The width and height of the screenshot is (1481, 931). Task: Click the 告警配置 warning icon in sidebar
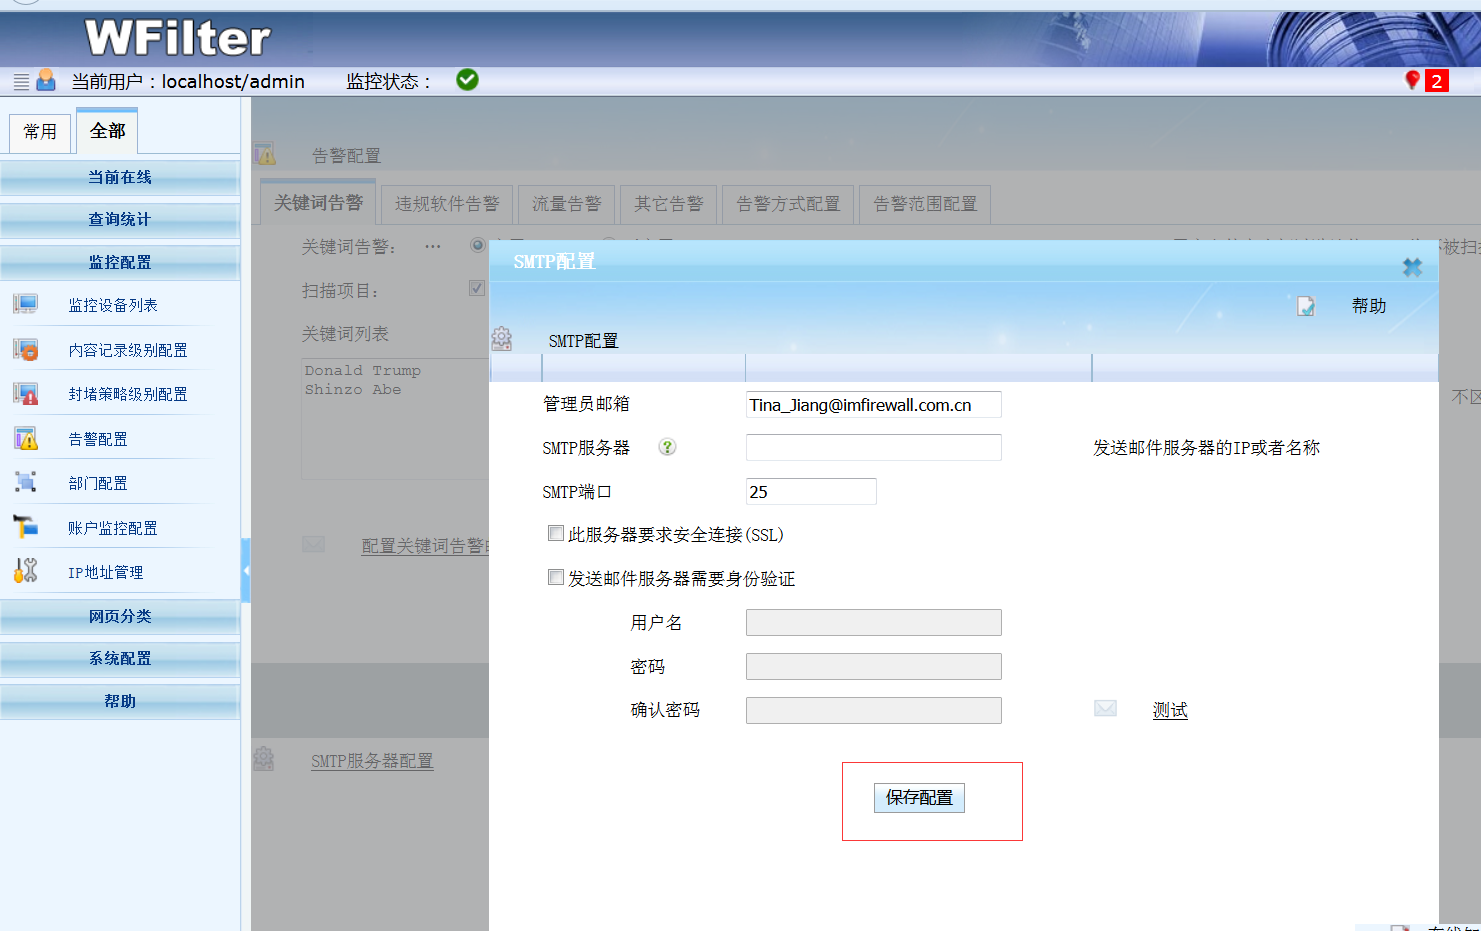pyautogui.click(x=26, y=439)
